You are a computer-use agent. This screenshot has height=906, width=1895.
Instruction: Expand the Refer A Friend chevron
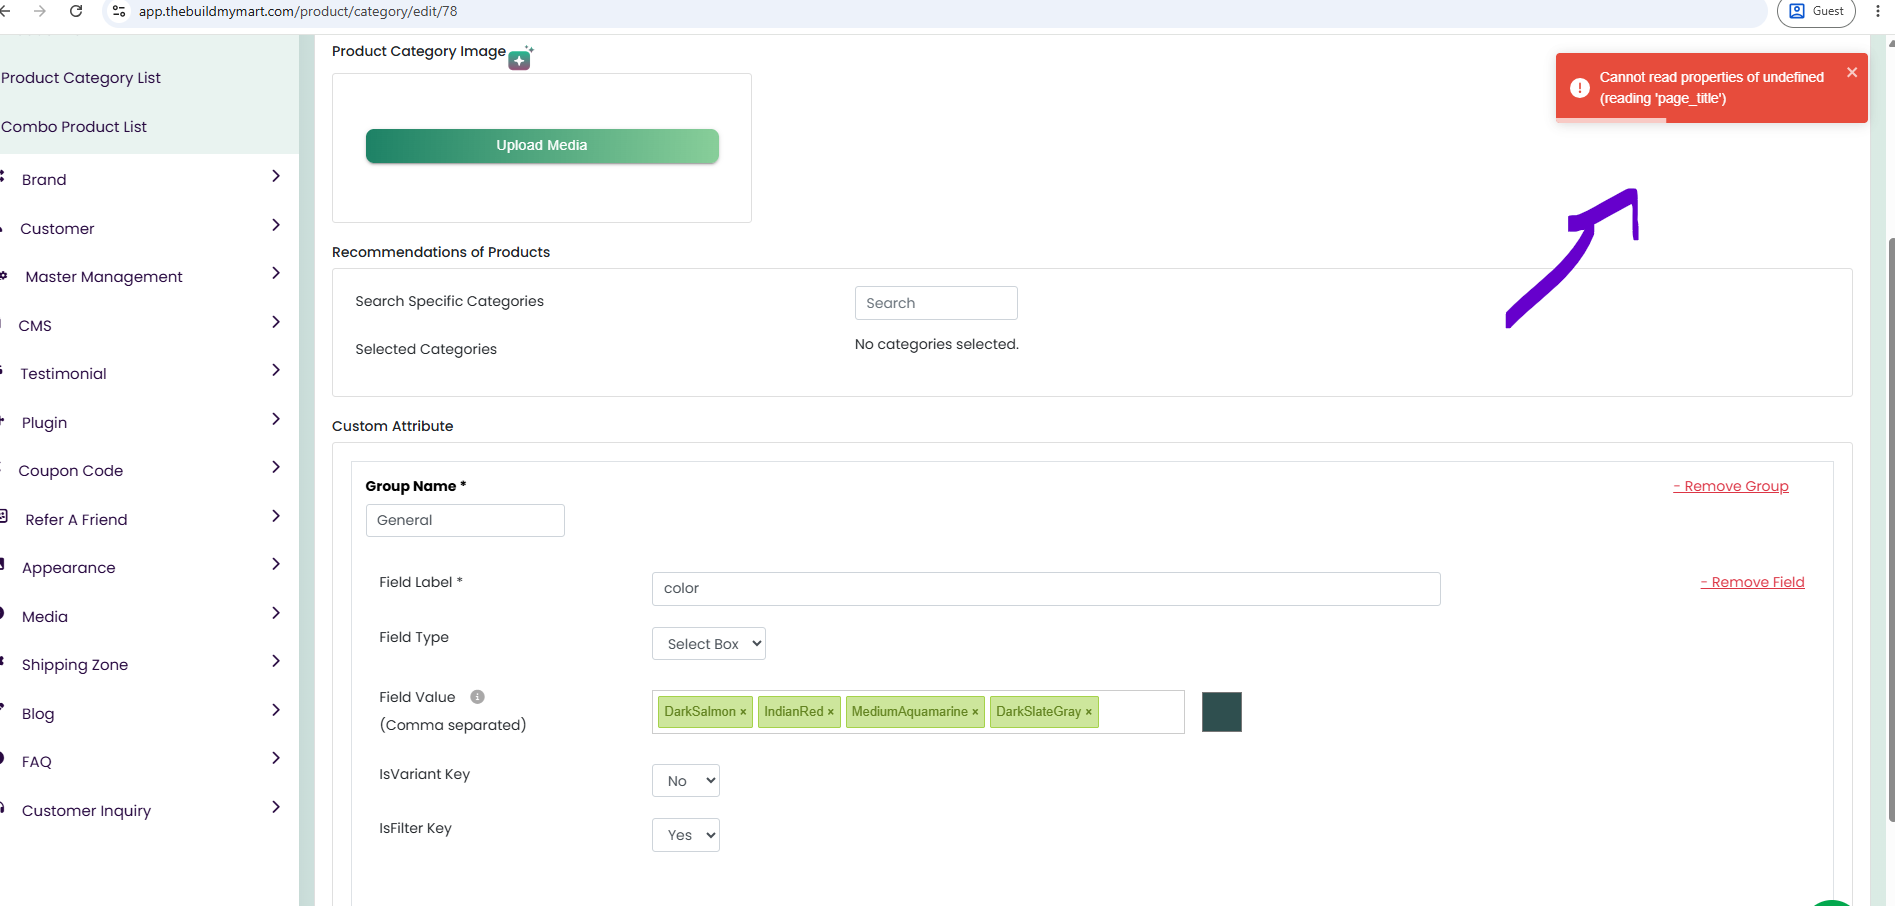click(x=276, y=516)
